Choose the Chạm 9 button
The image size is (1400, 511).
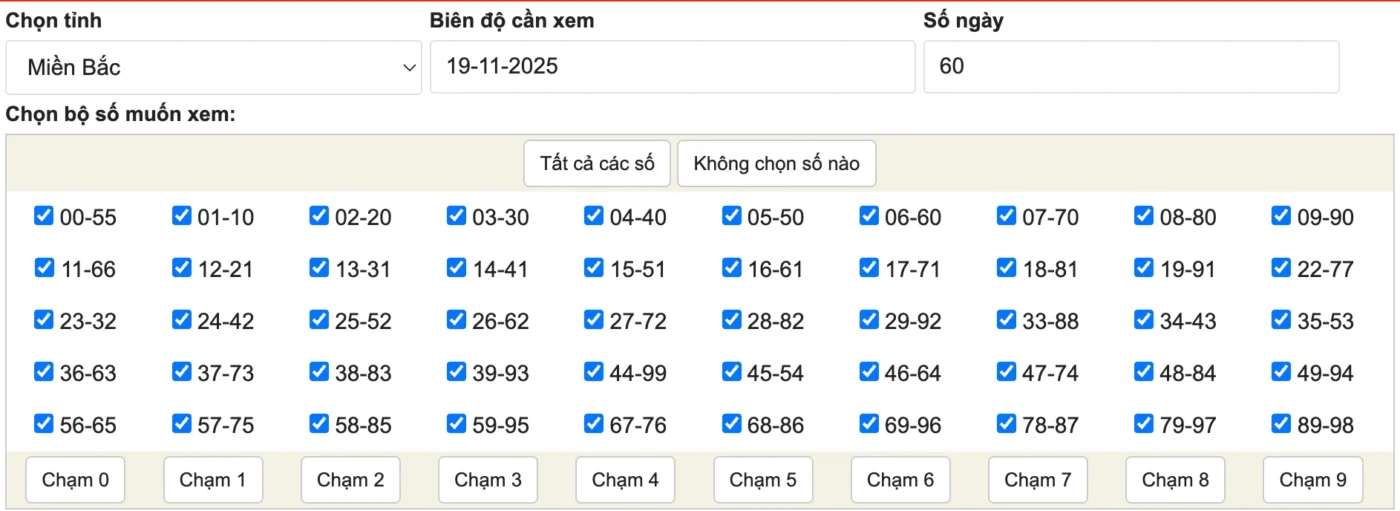click(x=1313, y=480)
